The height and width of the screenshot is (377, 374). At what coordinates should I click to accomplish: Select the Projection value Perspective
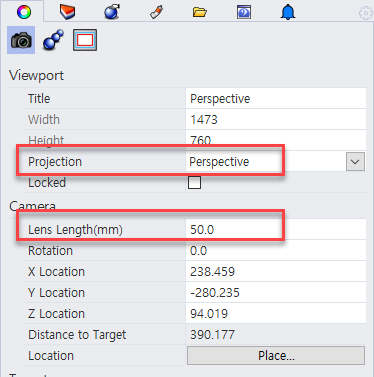click(219, 162)
